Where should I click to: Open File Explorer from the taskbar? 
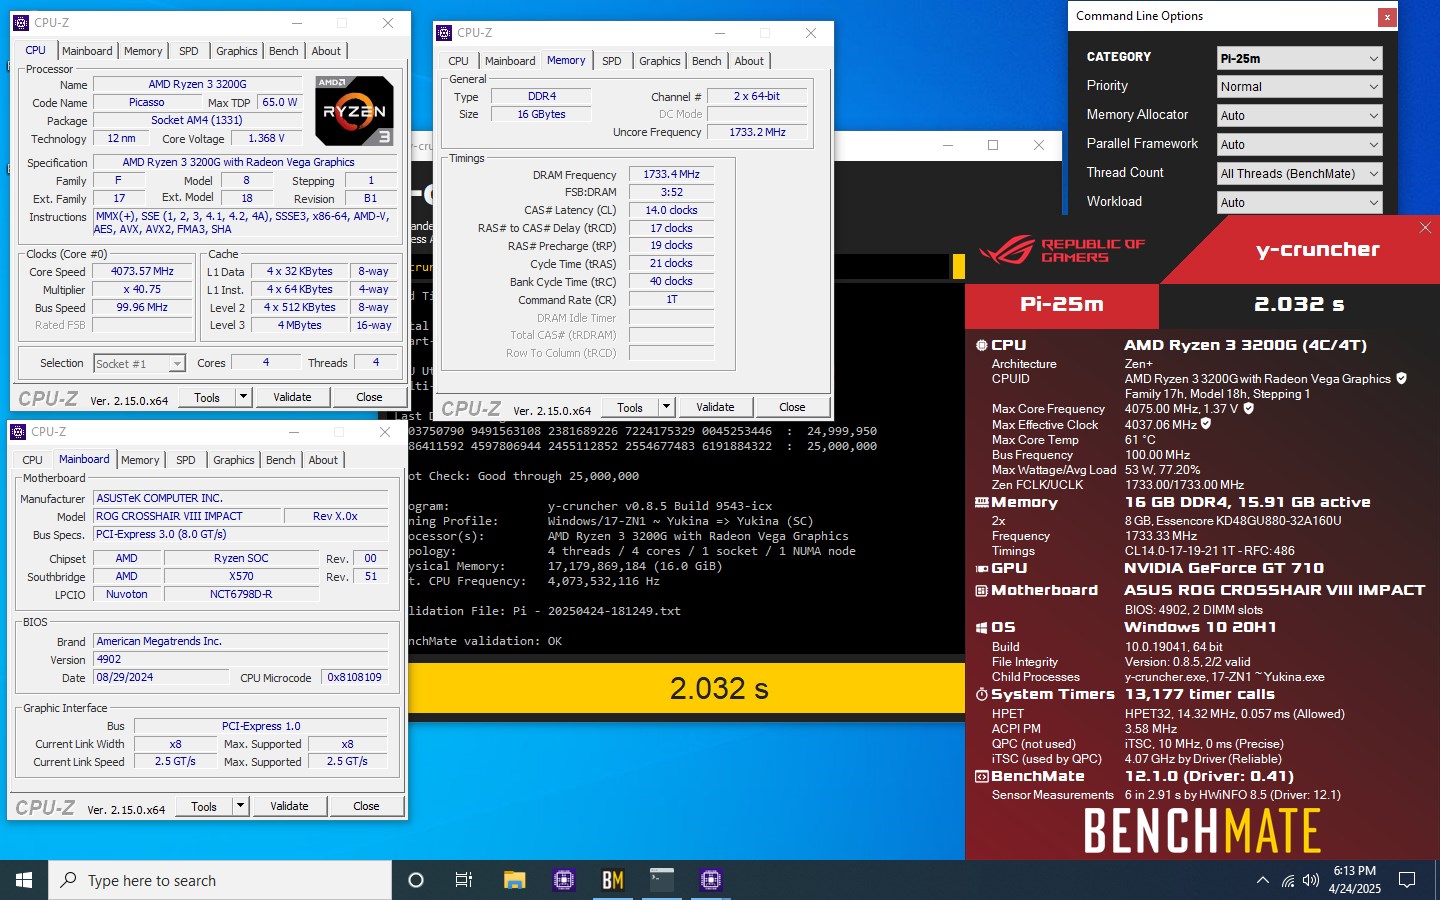point(514,880)
